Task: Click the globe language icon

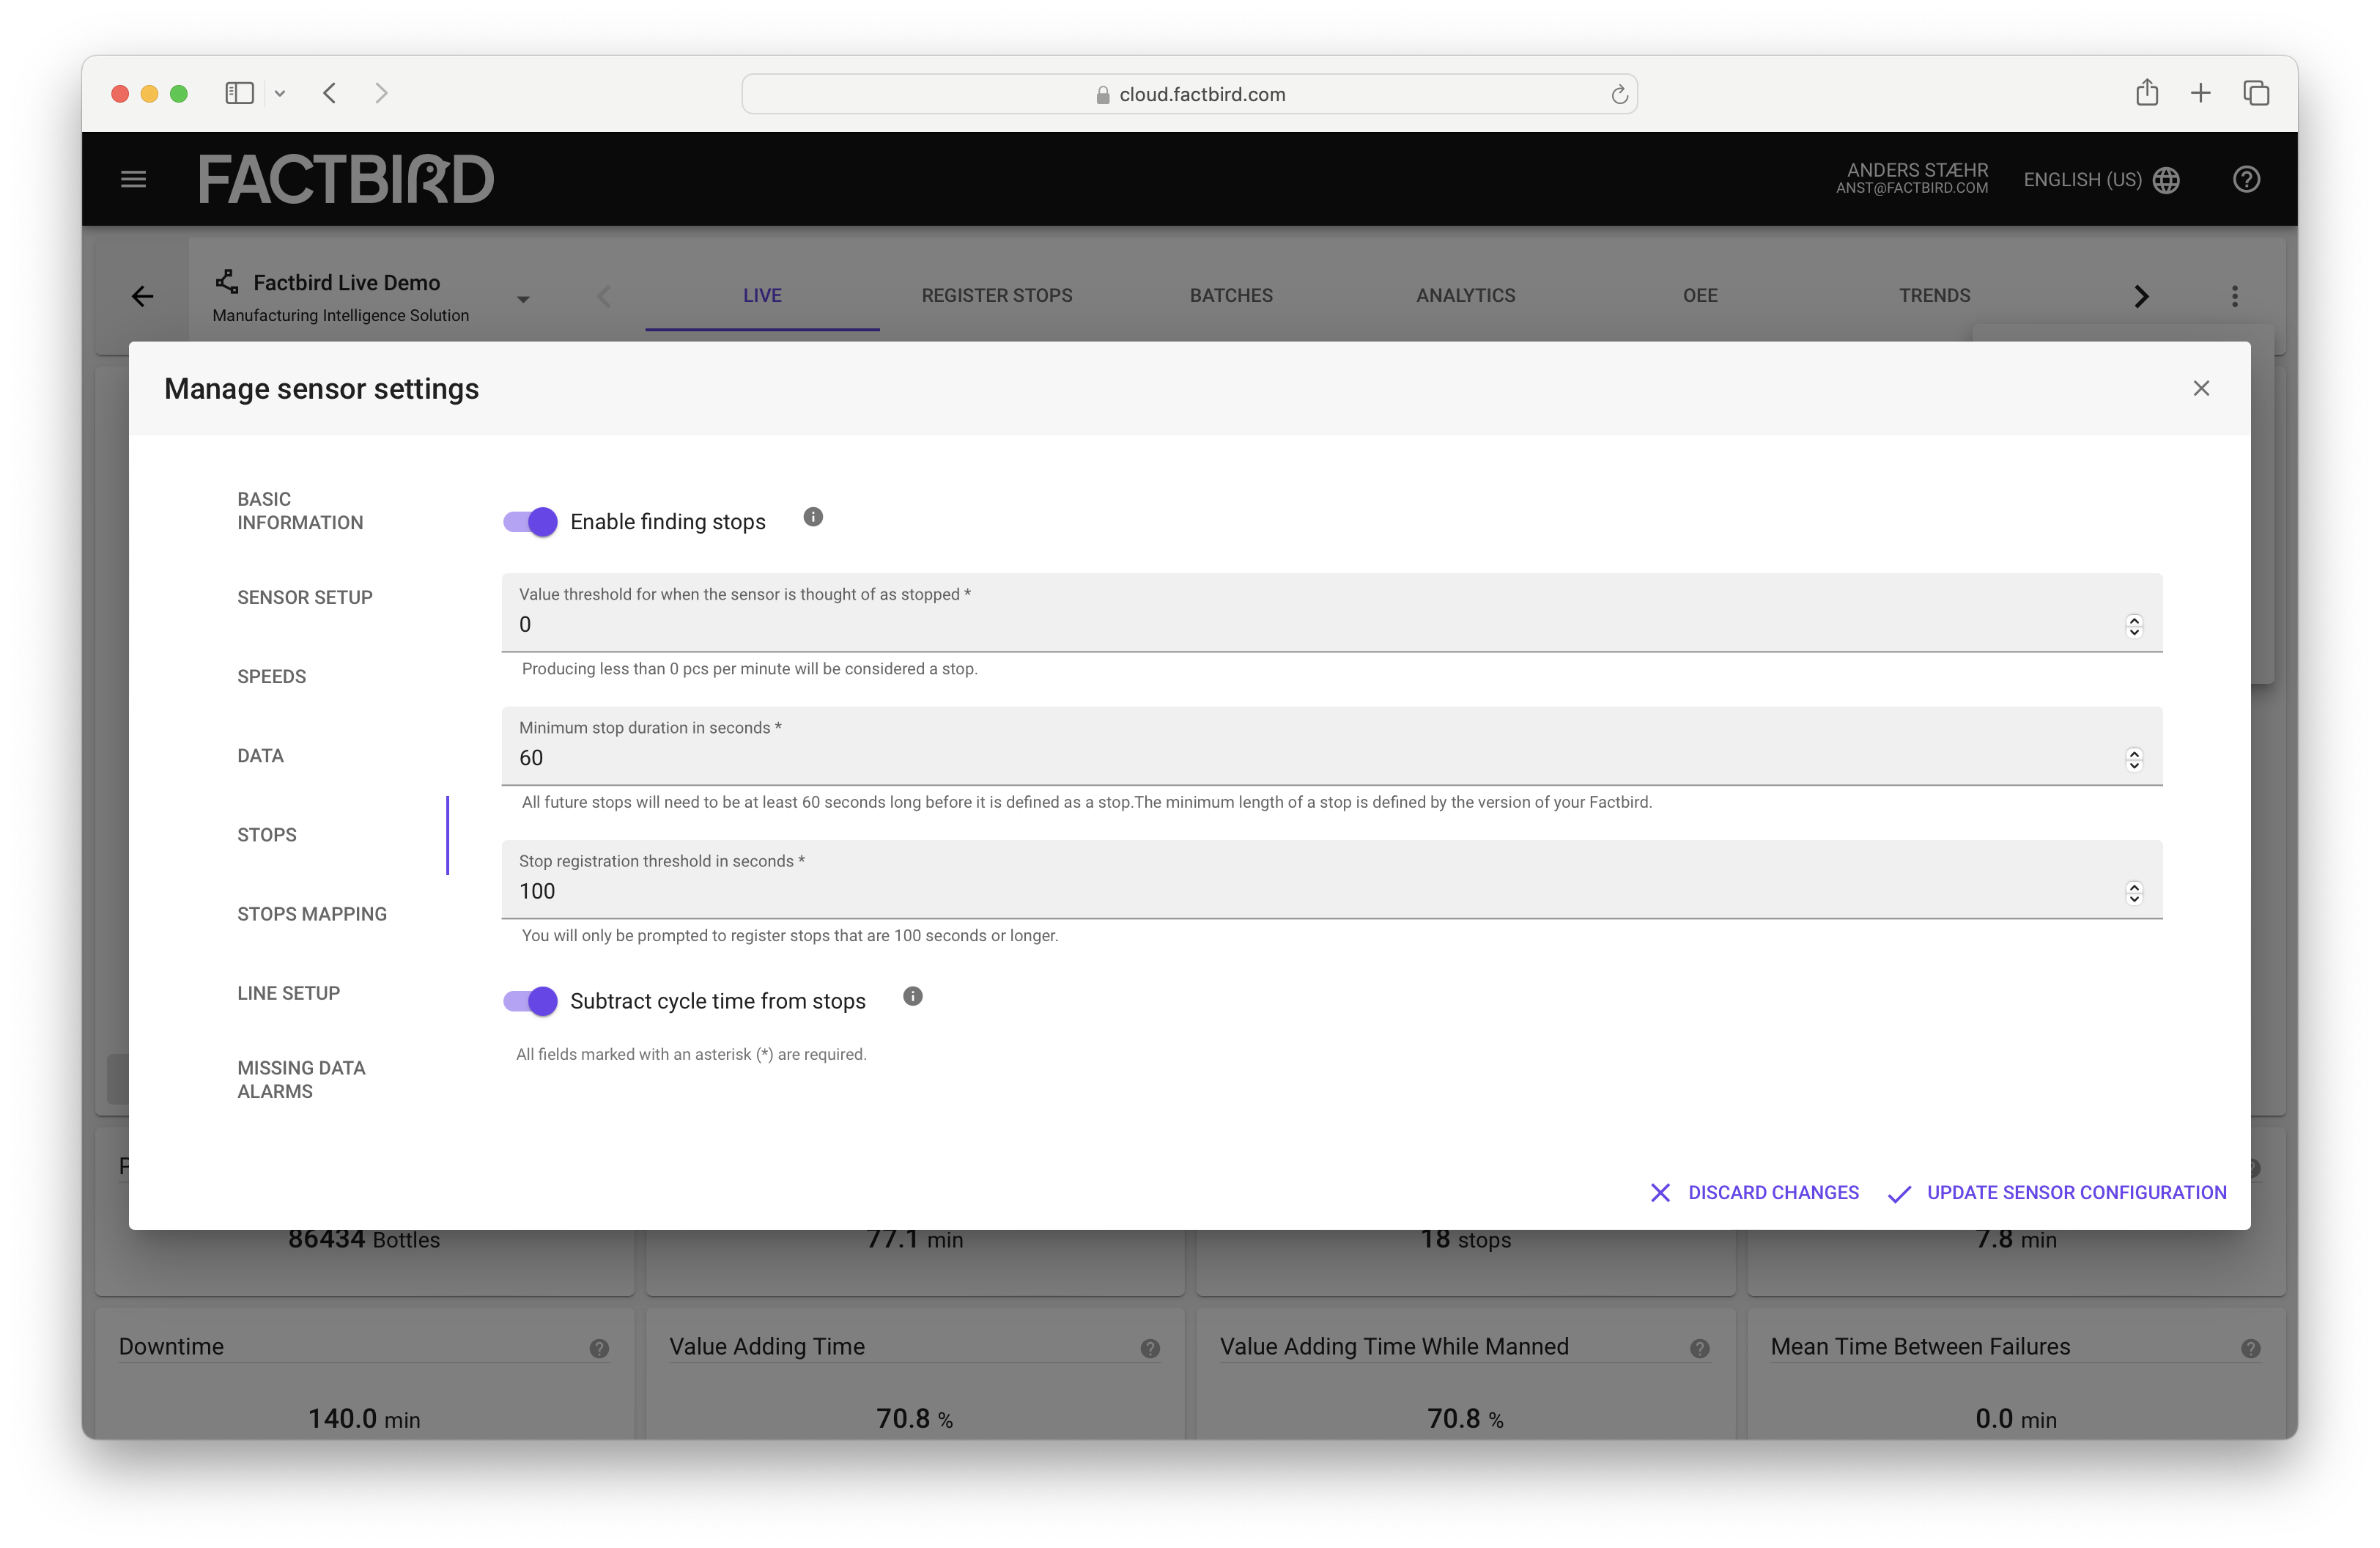Action: click(x=2166, y=180)
